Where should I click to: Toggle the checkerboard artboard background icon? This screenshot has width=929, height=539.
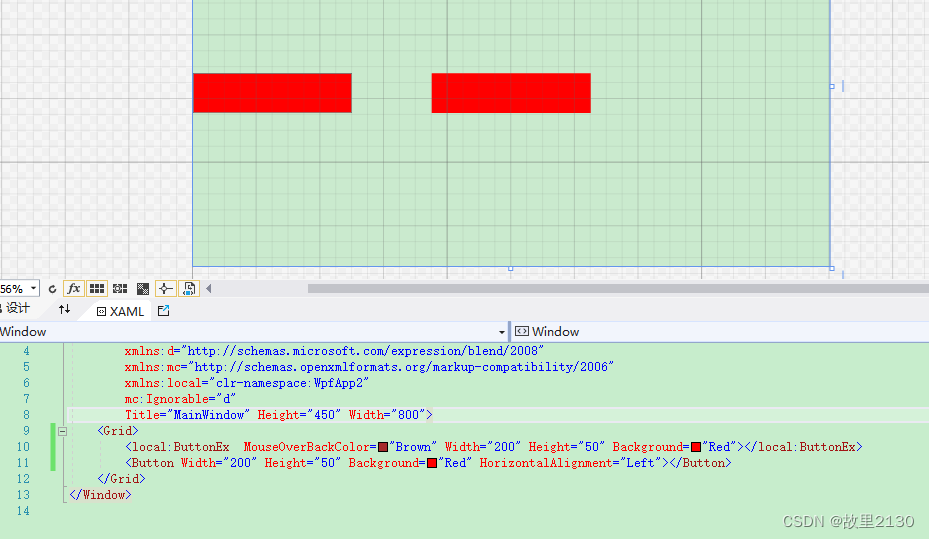pos(143,289)
